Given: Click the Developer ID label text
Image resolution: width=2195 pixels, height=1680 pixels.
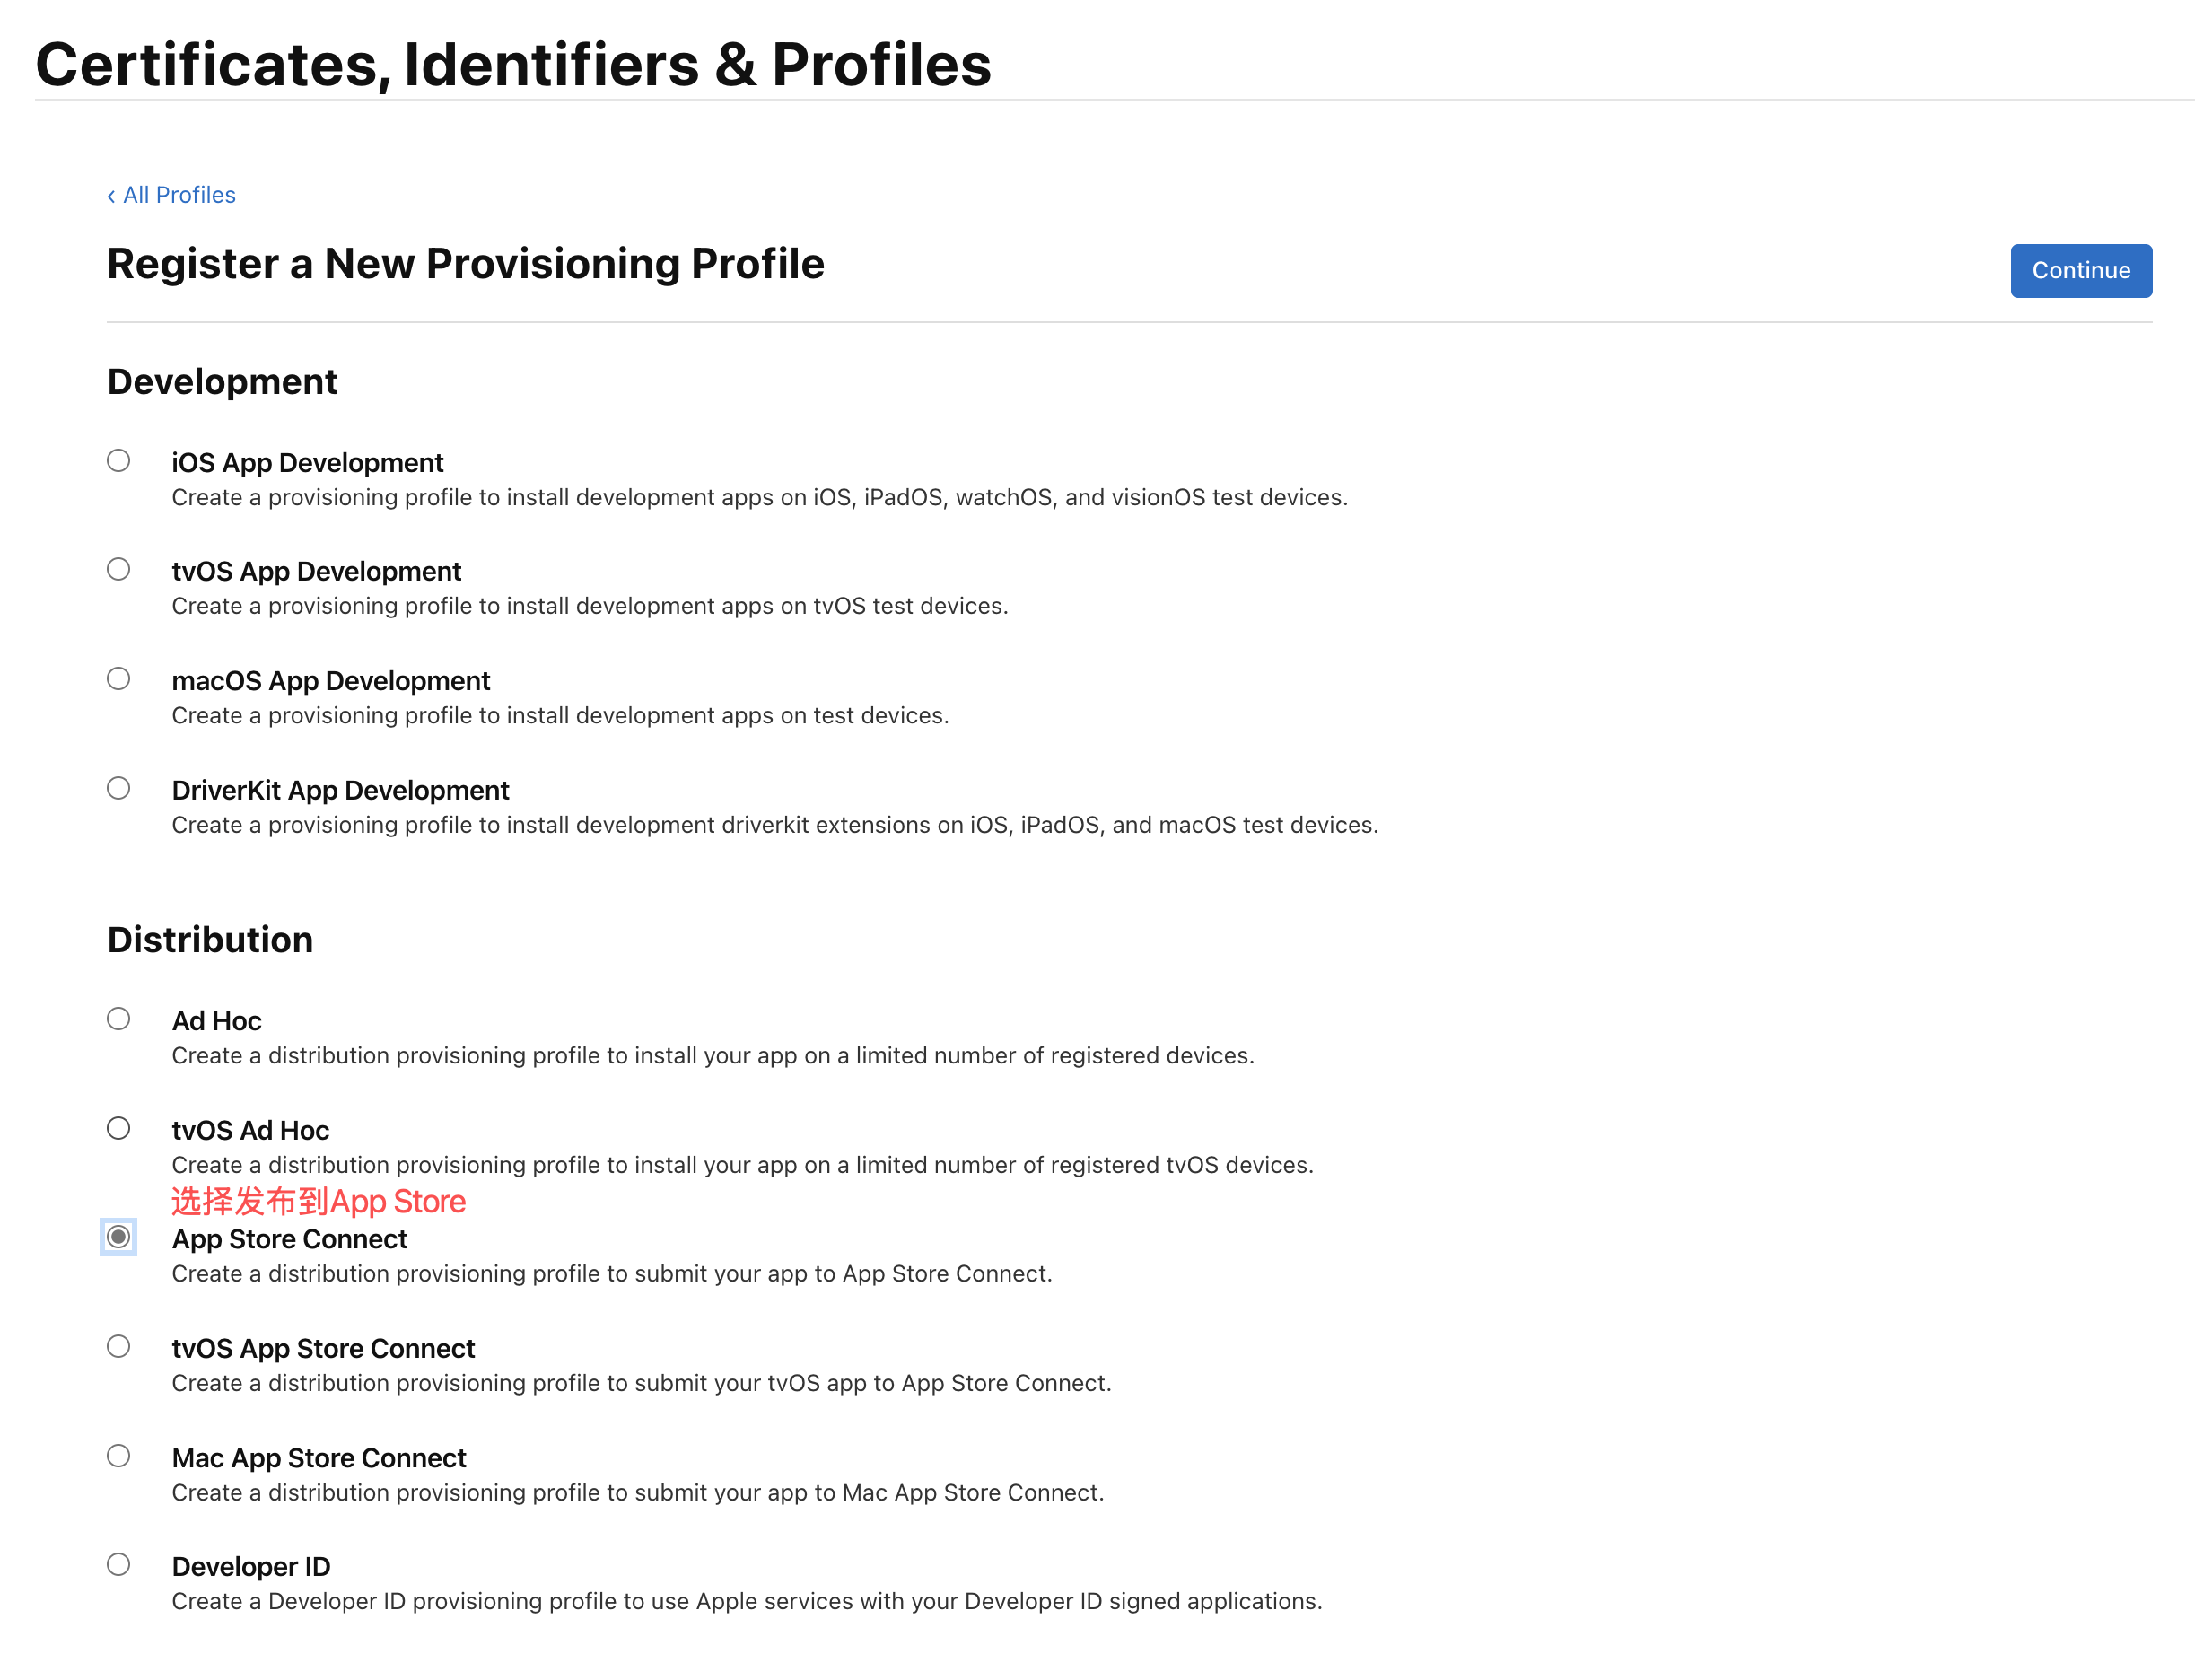Looking at the screenshot, I should pyautogui.click(x=250, y=1567).
